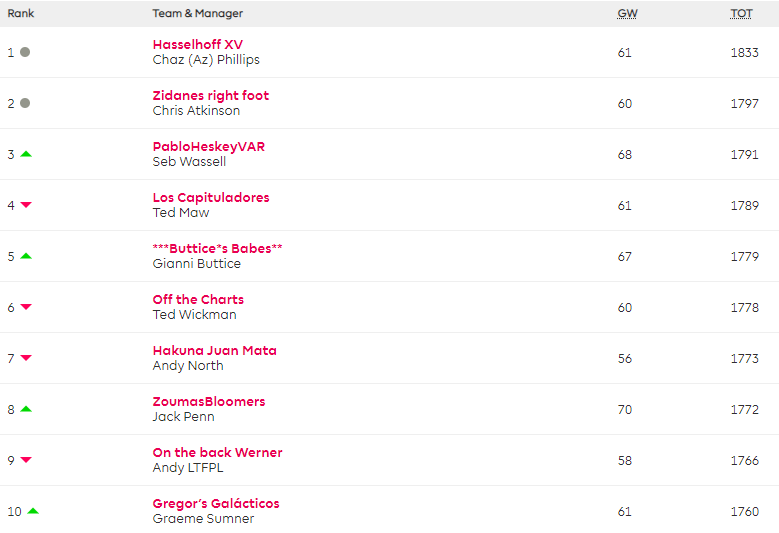Open the Hasselhoff XV team link
Viewport: 779px width, 533px height.
[197, 45]
